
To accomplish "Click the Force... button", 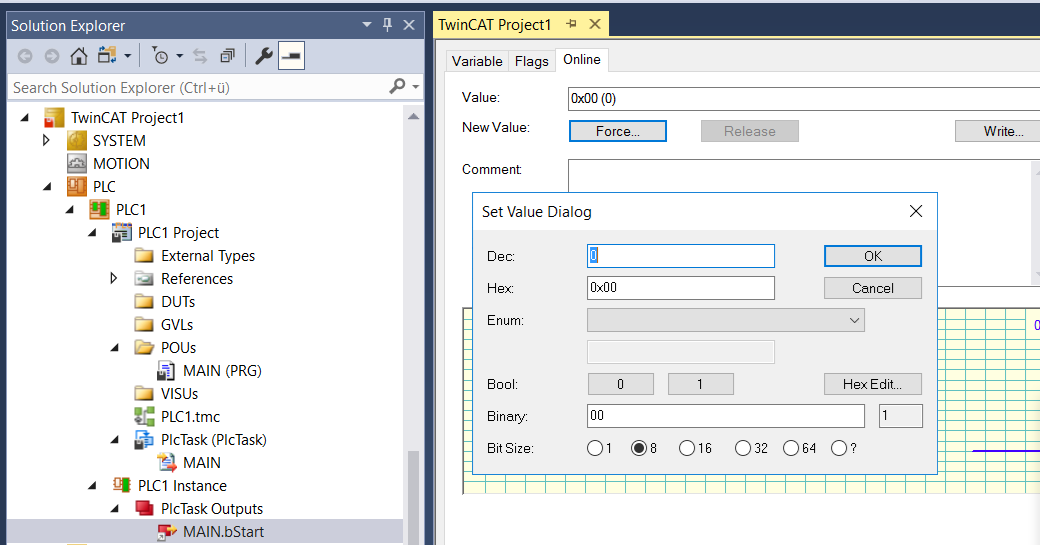I will tap(618, 131).
